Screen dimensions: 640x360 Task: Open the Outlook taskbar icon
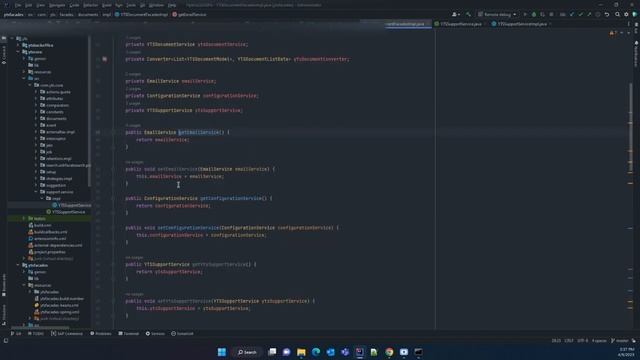click(x=330, y=352)
